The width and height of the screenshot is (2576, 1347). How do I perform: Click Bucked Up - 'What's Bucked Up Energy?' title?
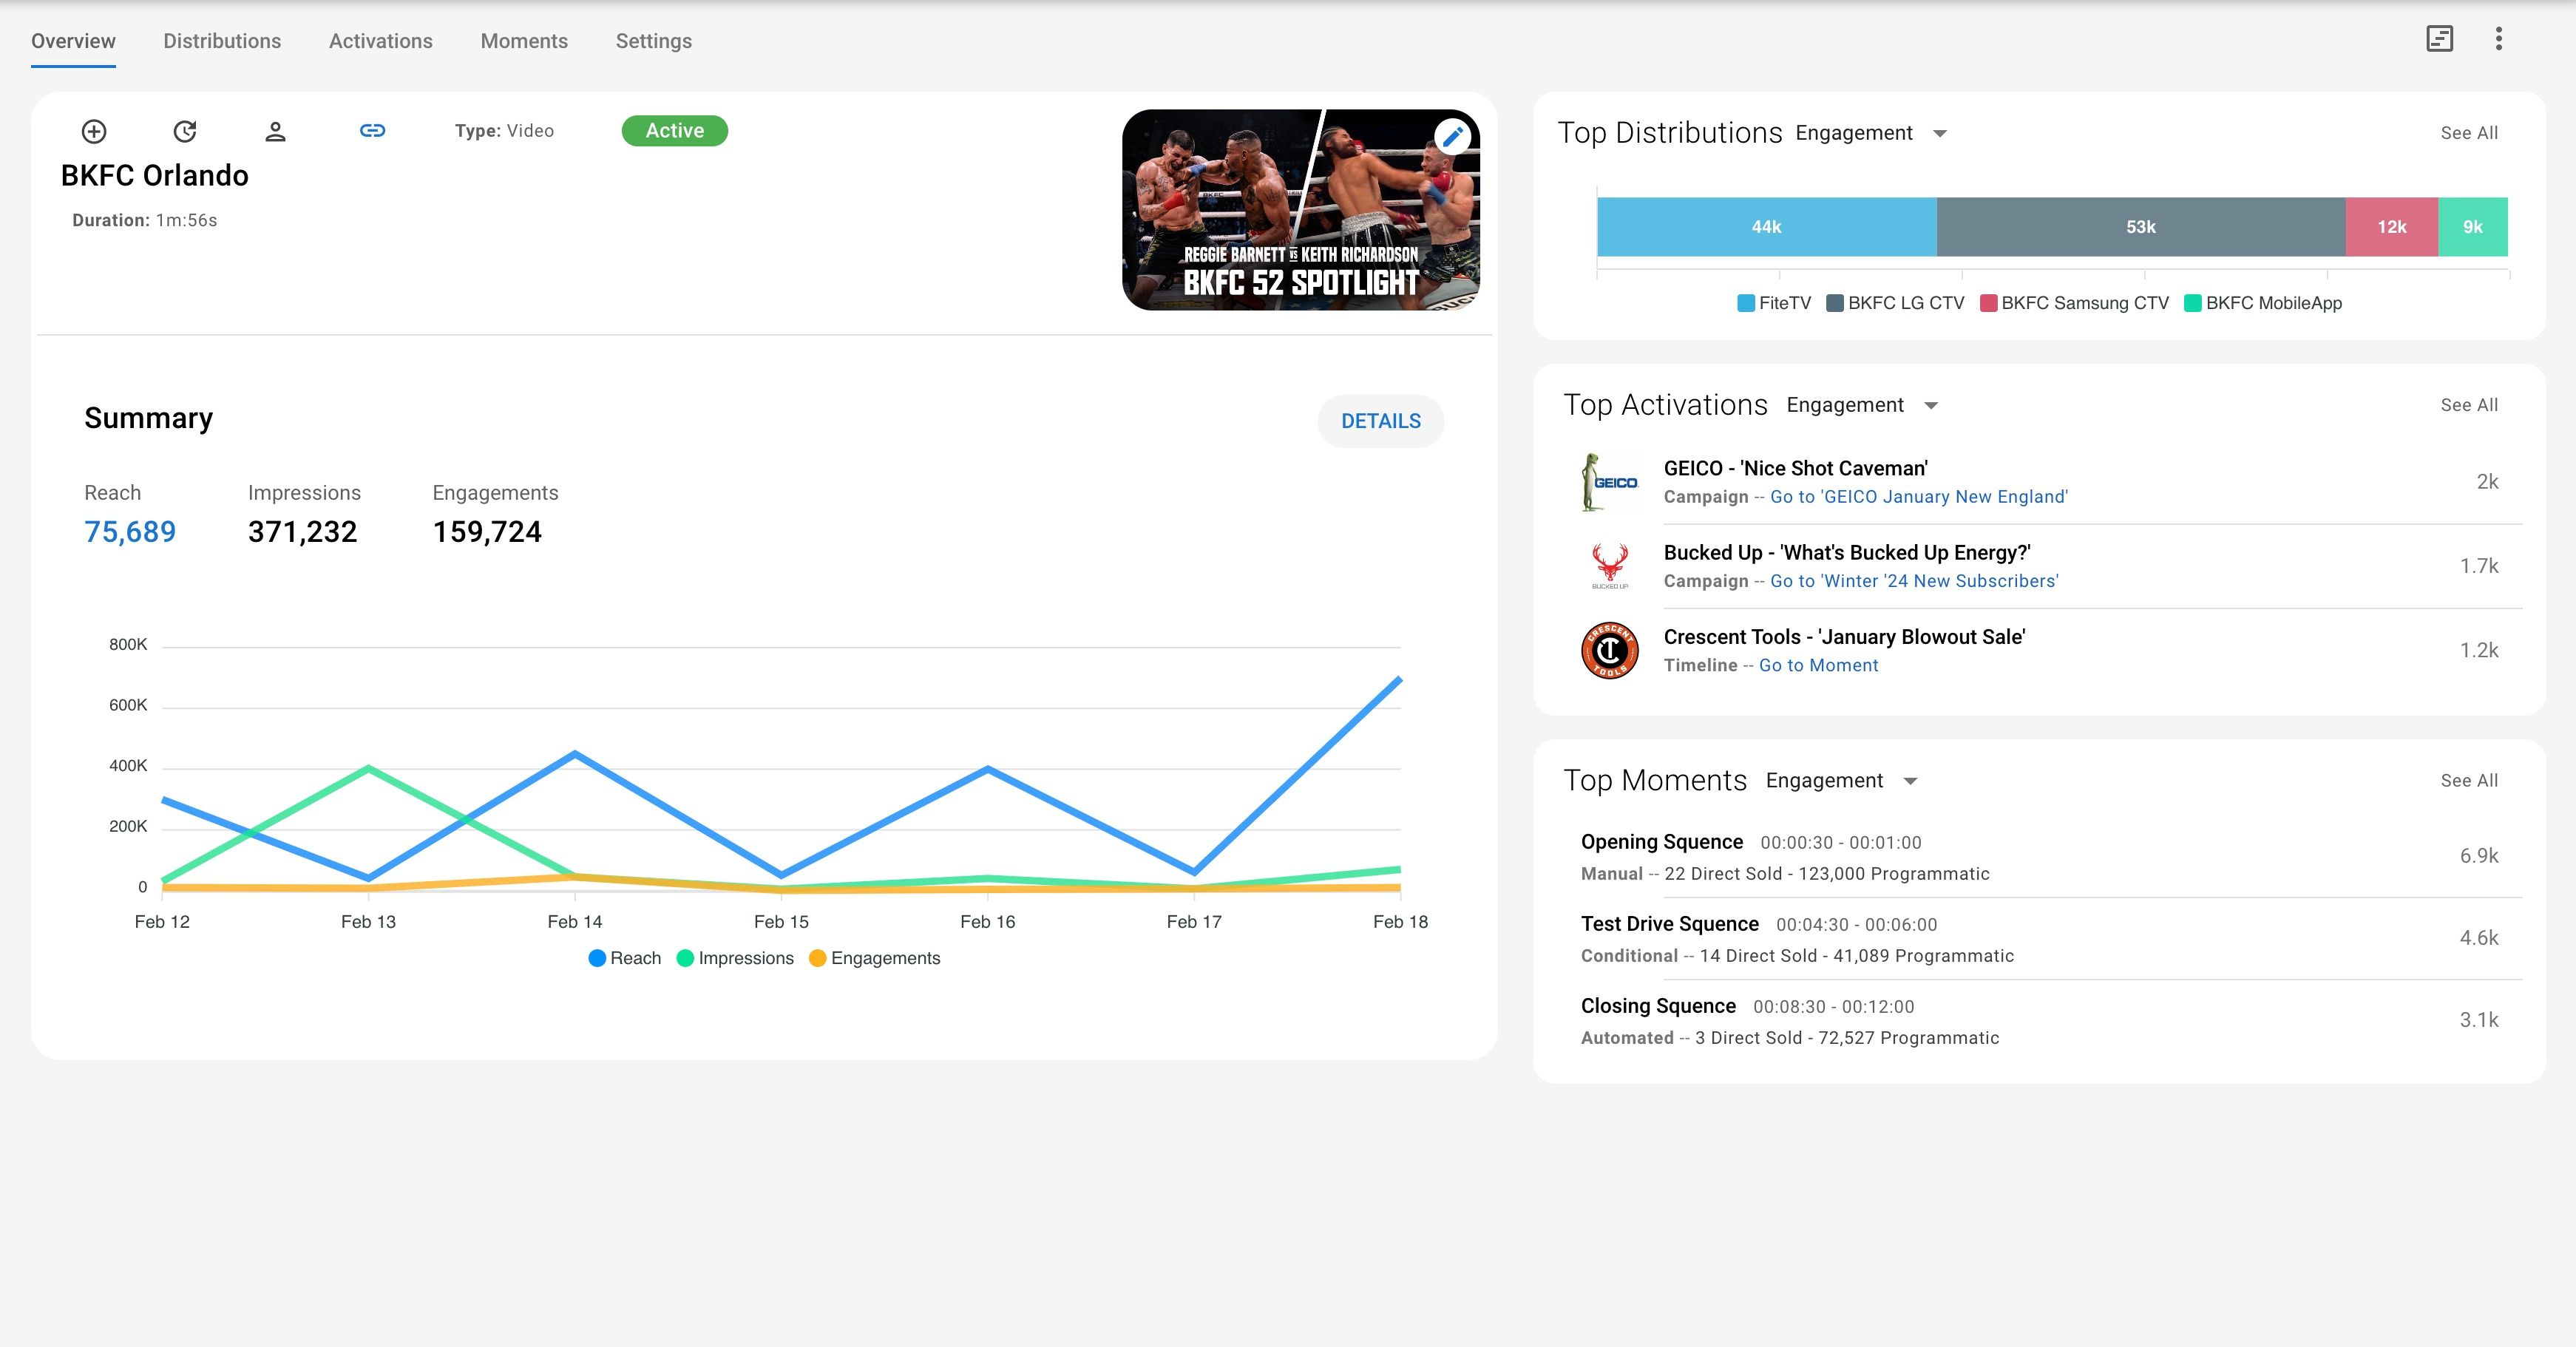(x=1847, y=553)
